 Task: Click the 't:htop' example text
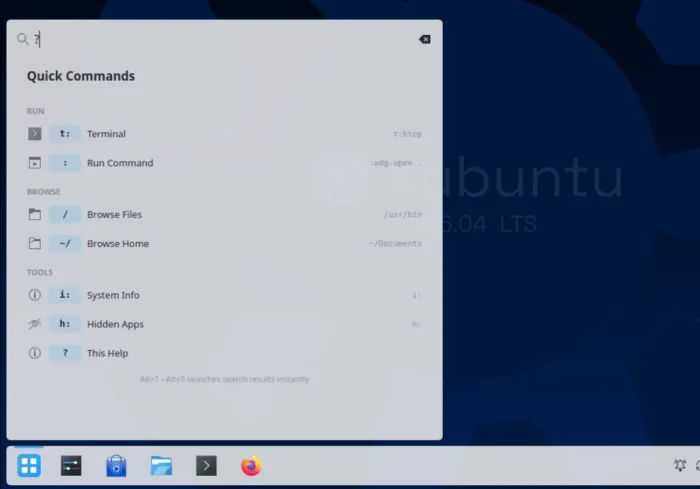[407, 134]
